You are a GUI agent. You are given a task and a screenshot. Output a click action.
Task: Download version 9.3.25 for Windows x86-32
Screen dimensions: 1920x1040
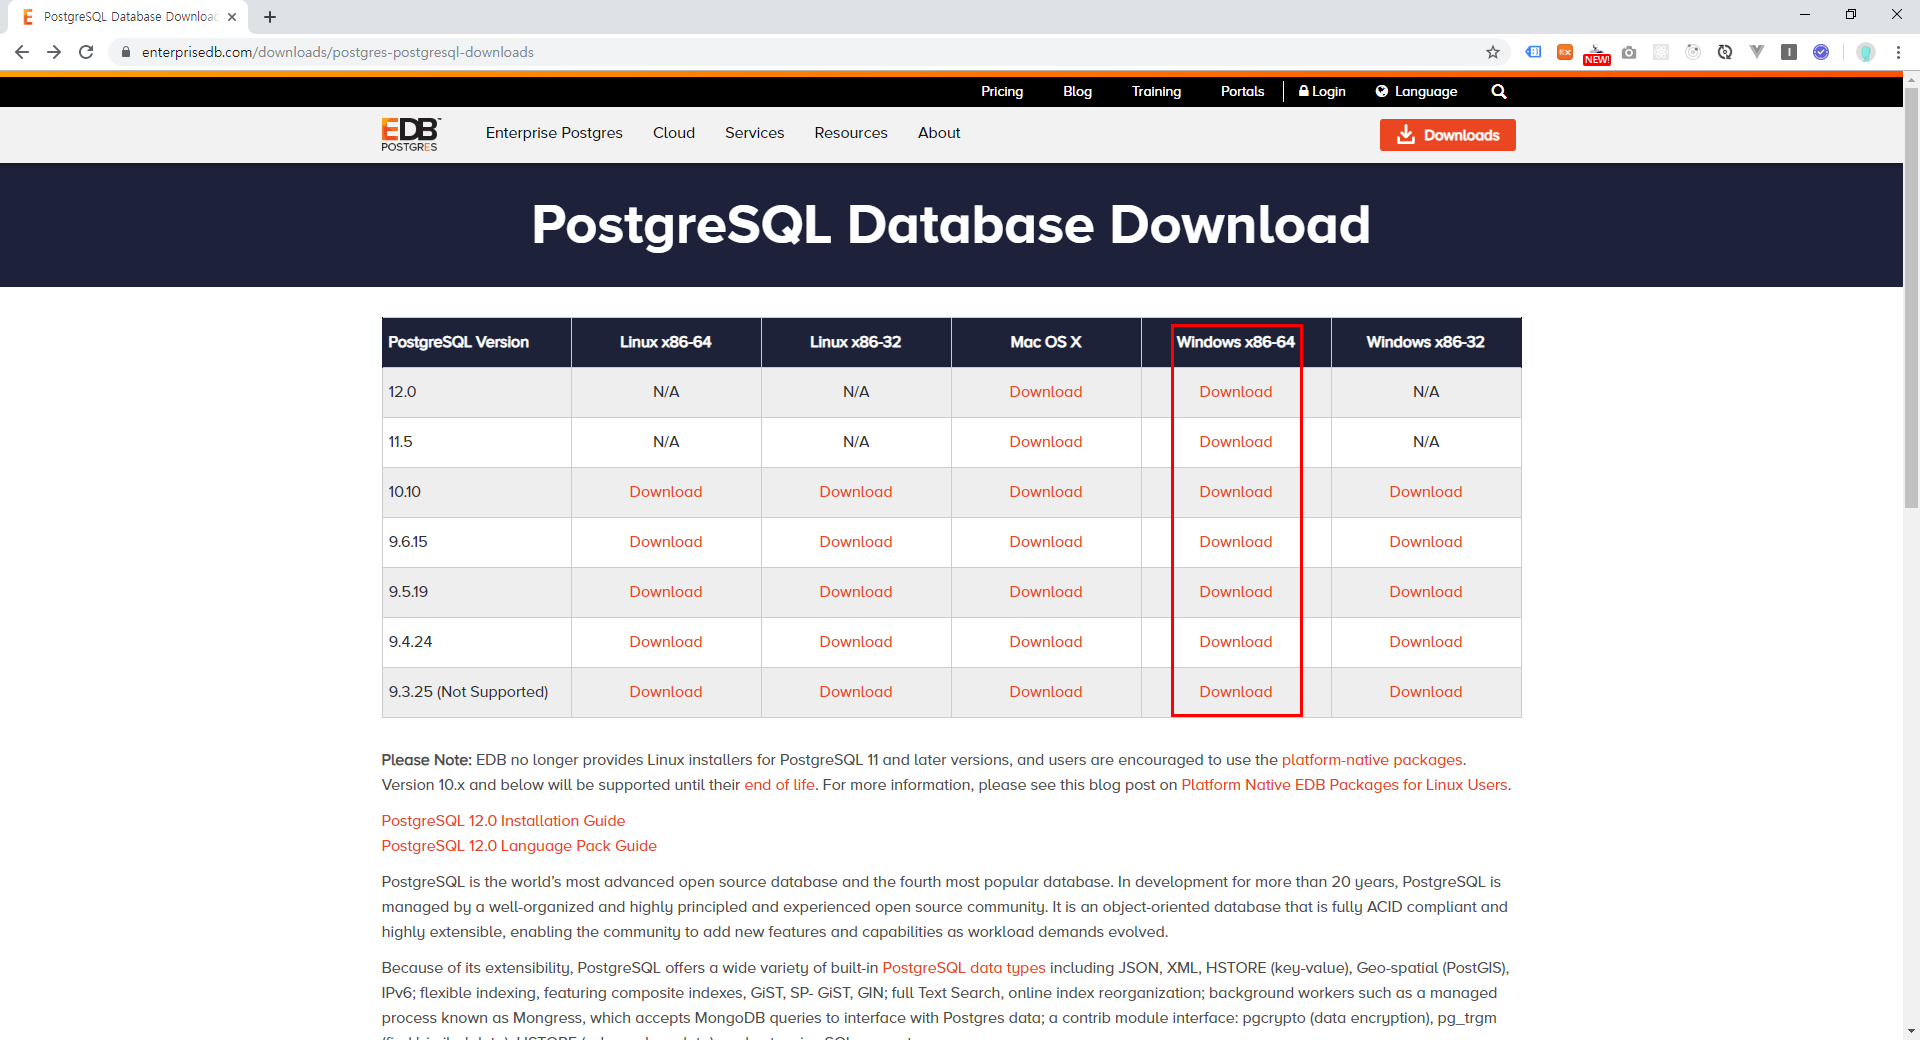1426,692
